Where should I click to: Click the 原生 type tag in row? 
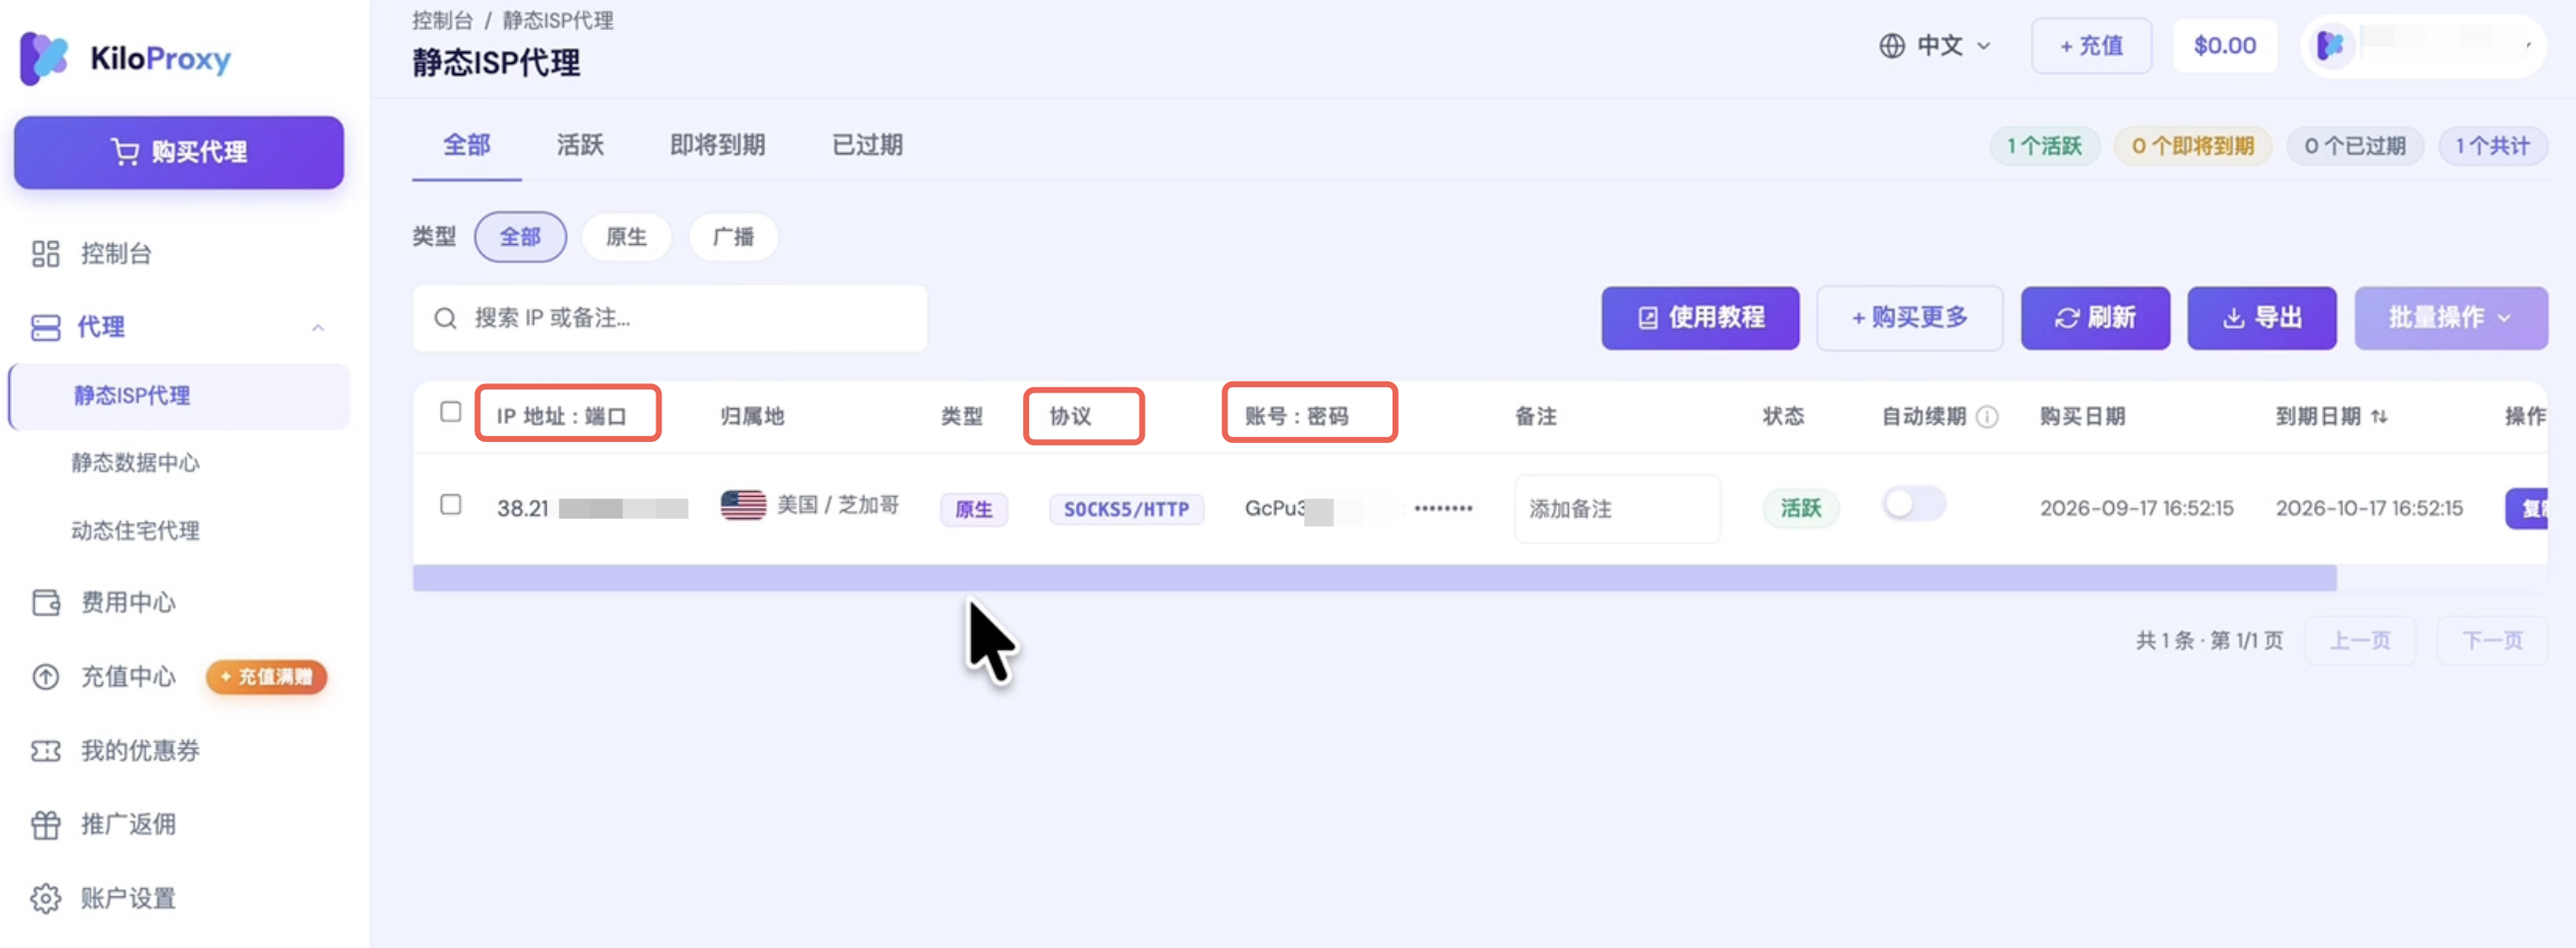click(x=973, y=509)
